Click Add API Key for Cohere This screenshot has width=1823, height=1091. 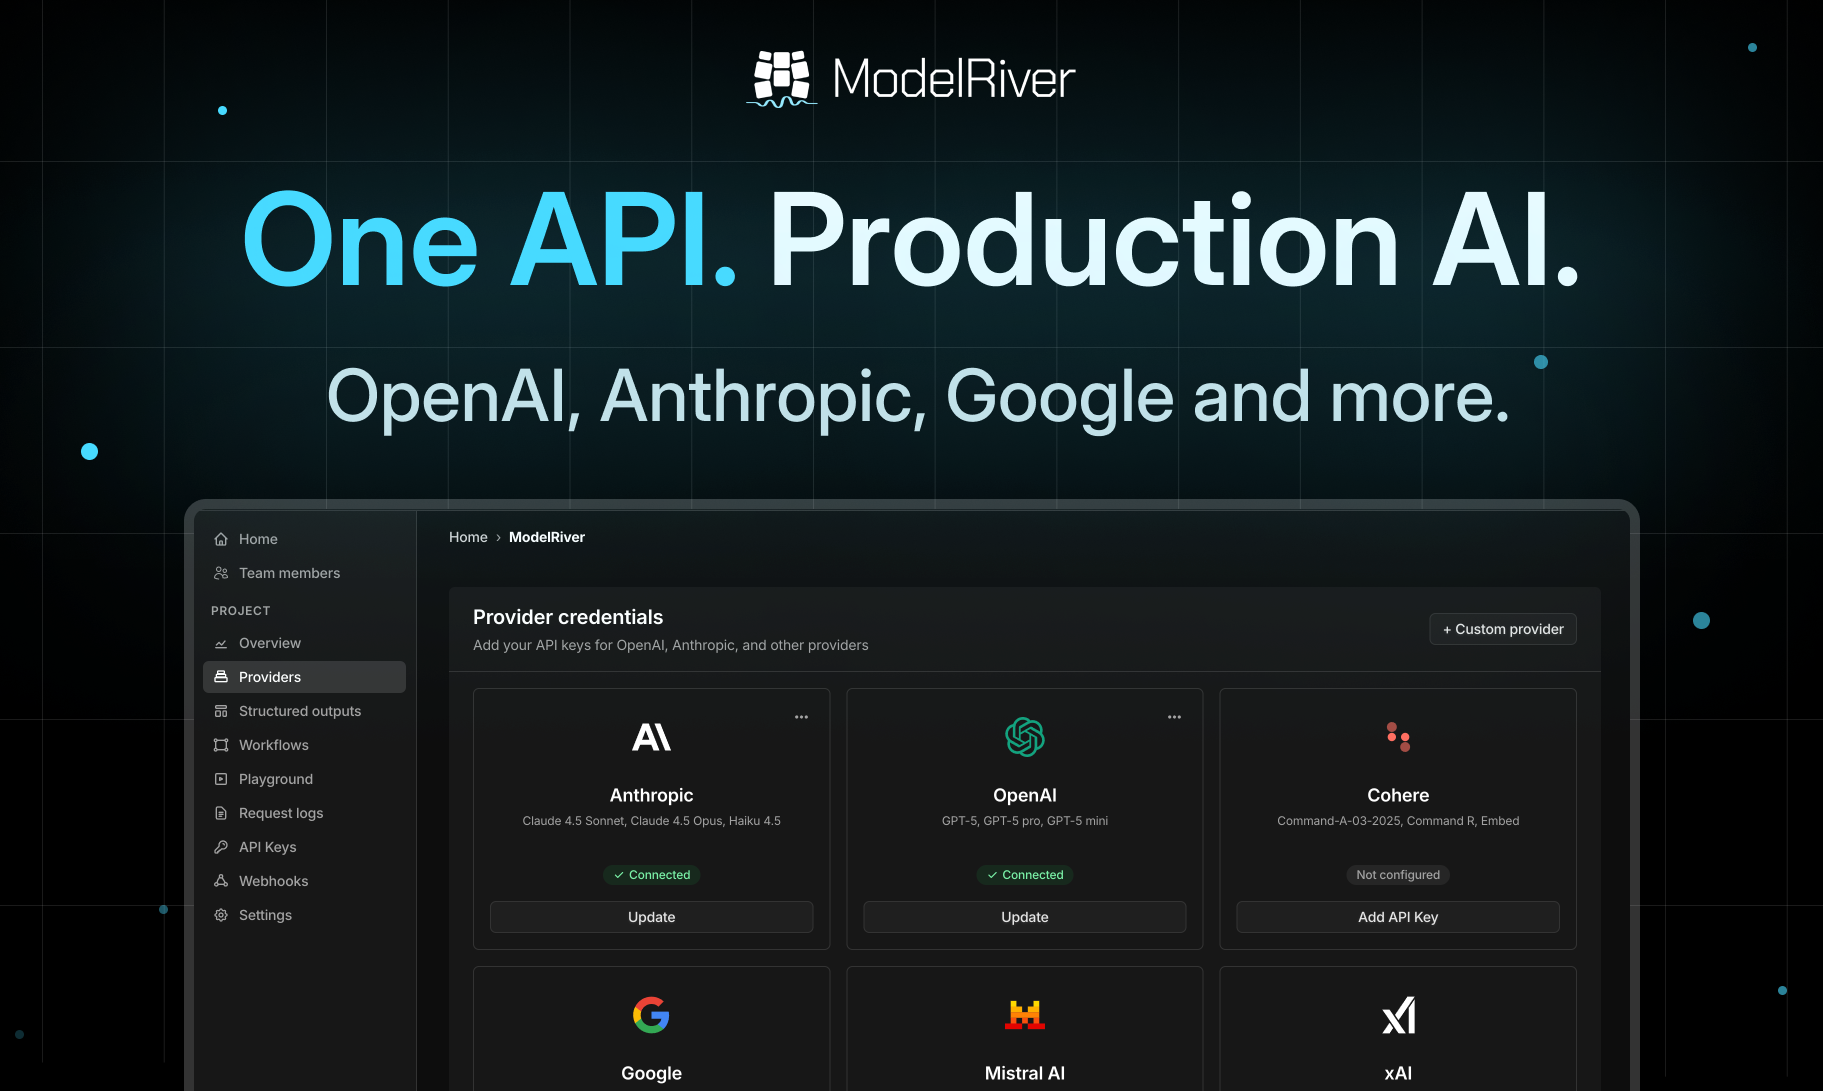[1397, 917]
